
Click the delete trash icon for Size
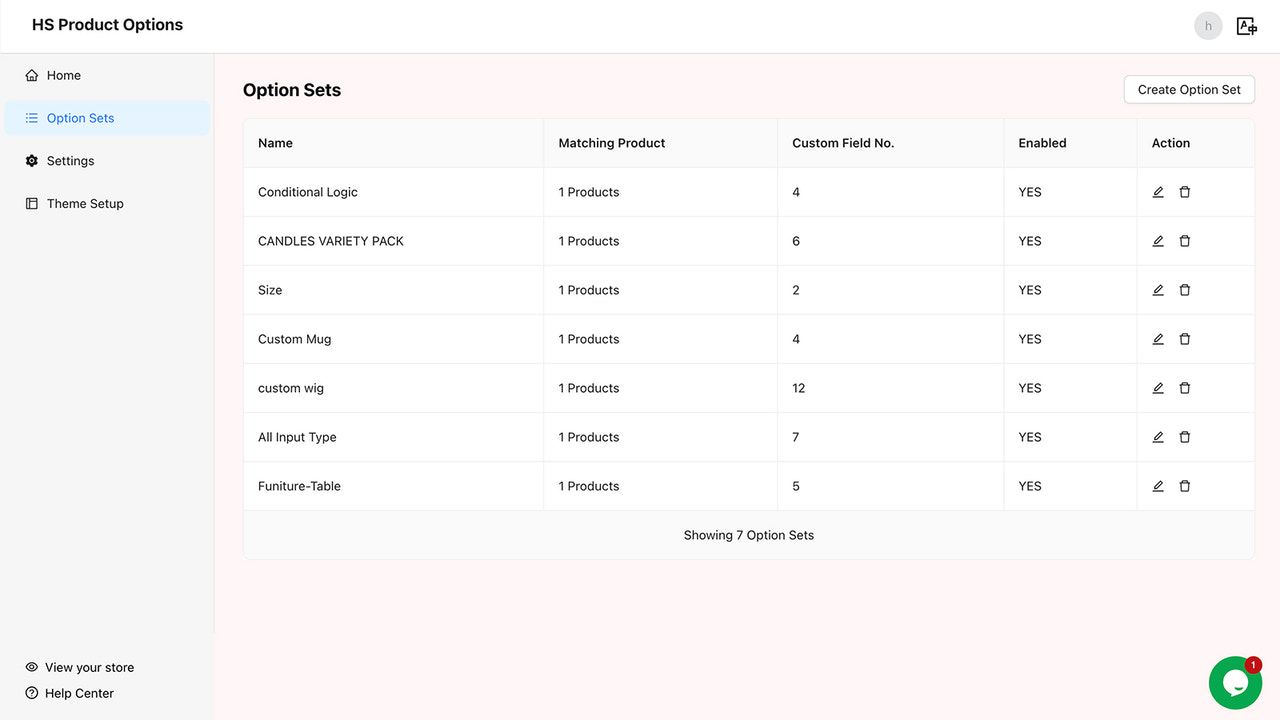pos(1185,290)
